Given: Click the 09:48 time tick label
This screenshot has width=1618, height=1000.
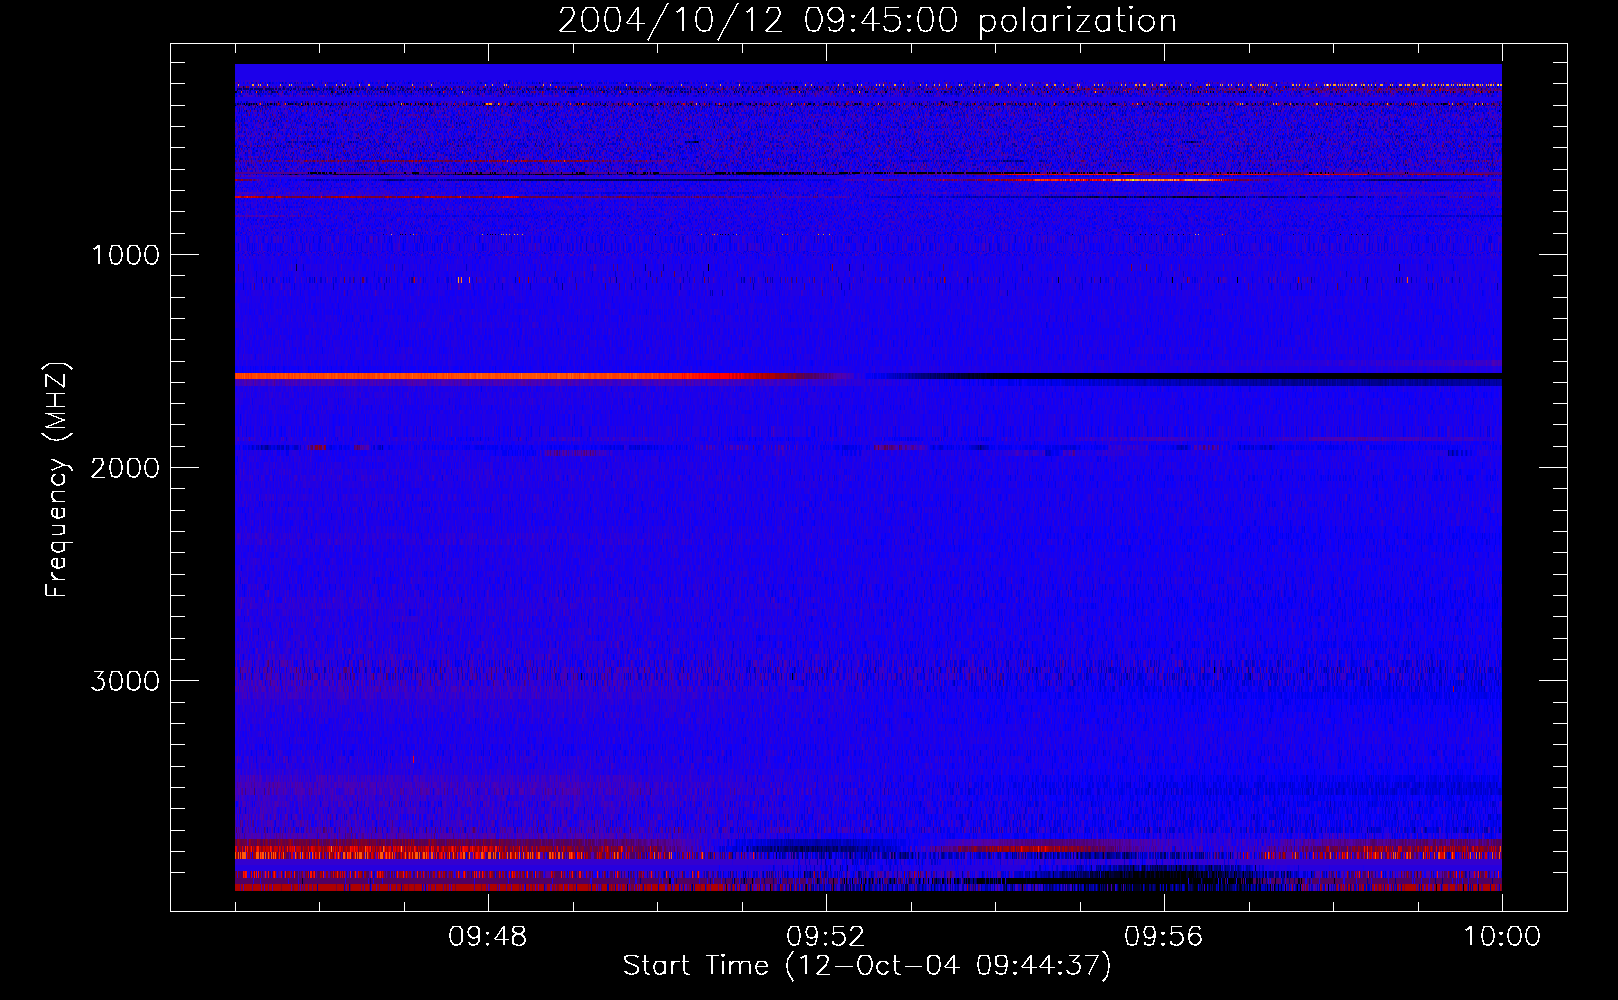Looking at the screenshot, I should tap(487, 937).
